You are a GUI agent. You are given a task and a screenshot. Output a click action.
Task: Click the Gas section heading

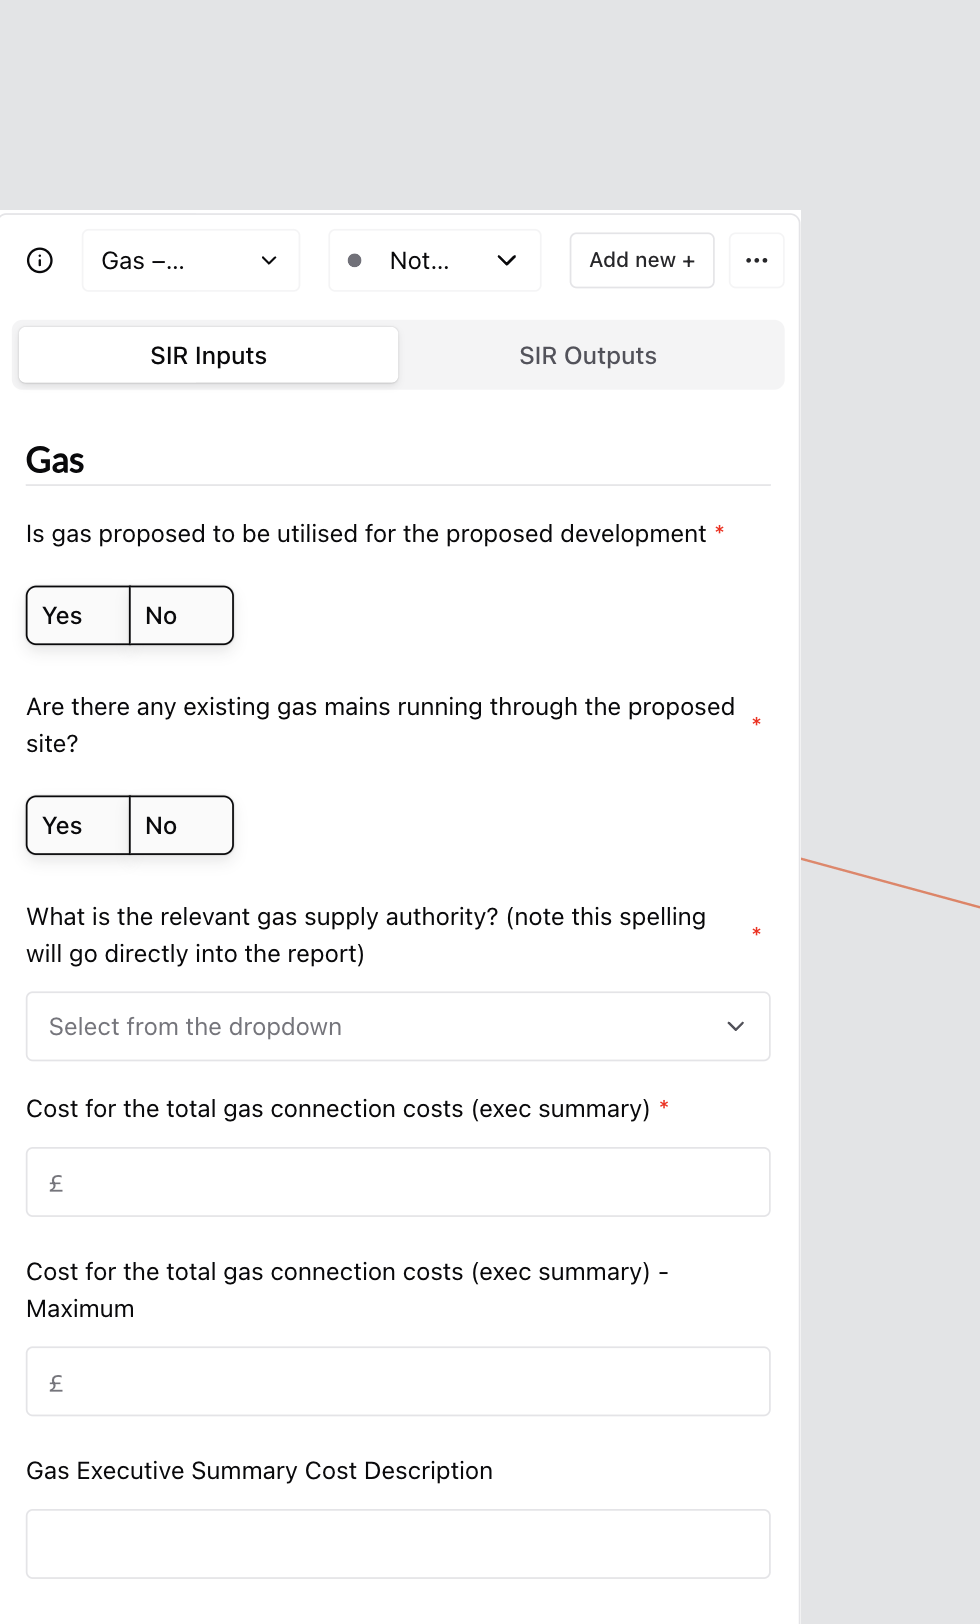click(x=55, y=461)
